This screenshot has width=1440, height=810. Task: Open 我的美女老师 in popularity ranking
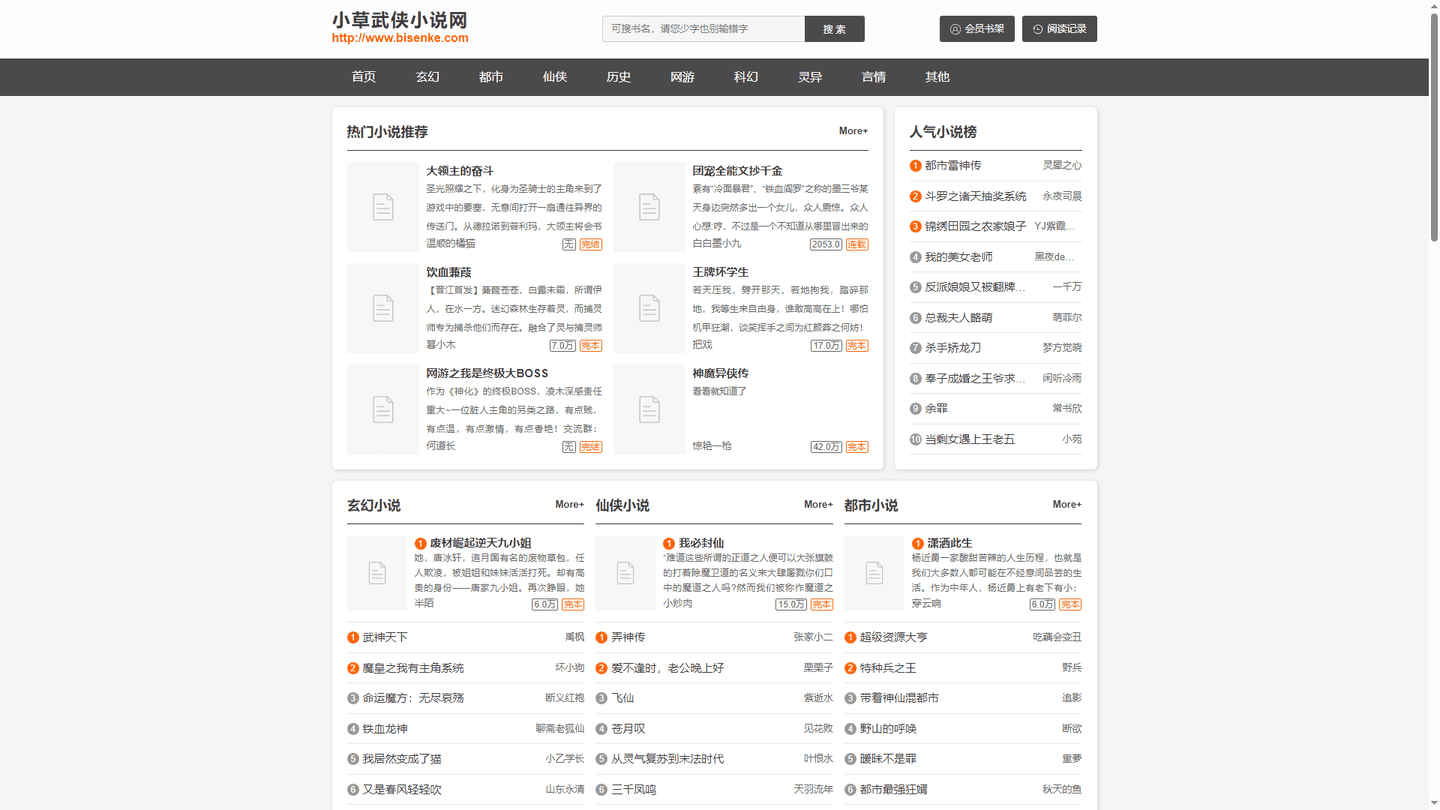(959, 257)
